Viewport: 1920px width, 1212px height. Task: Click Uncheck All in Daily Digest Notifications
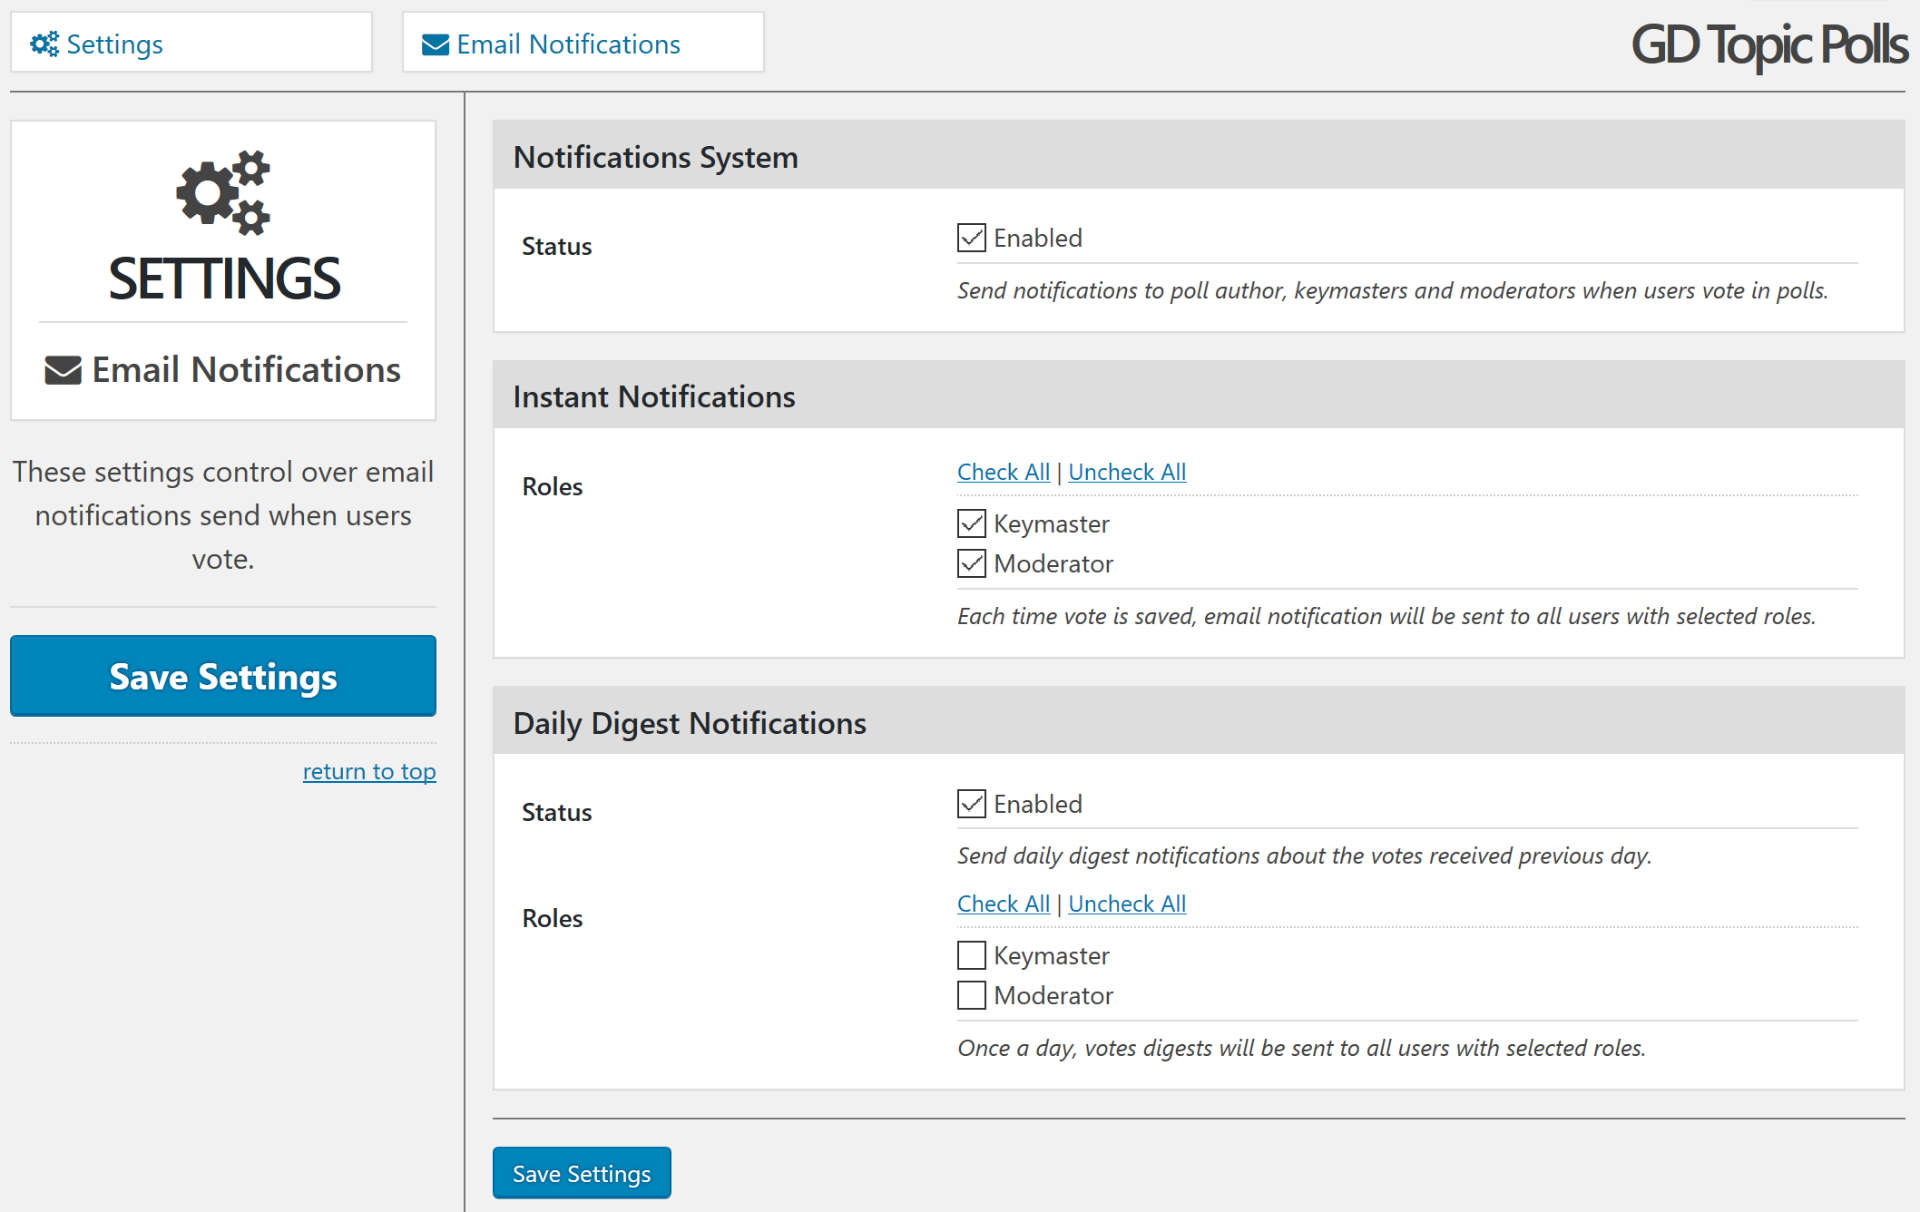pyautogui.click(x=1127, y=904)
